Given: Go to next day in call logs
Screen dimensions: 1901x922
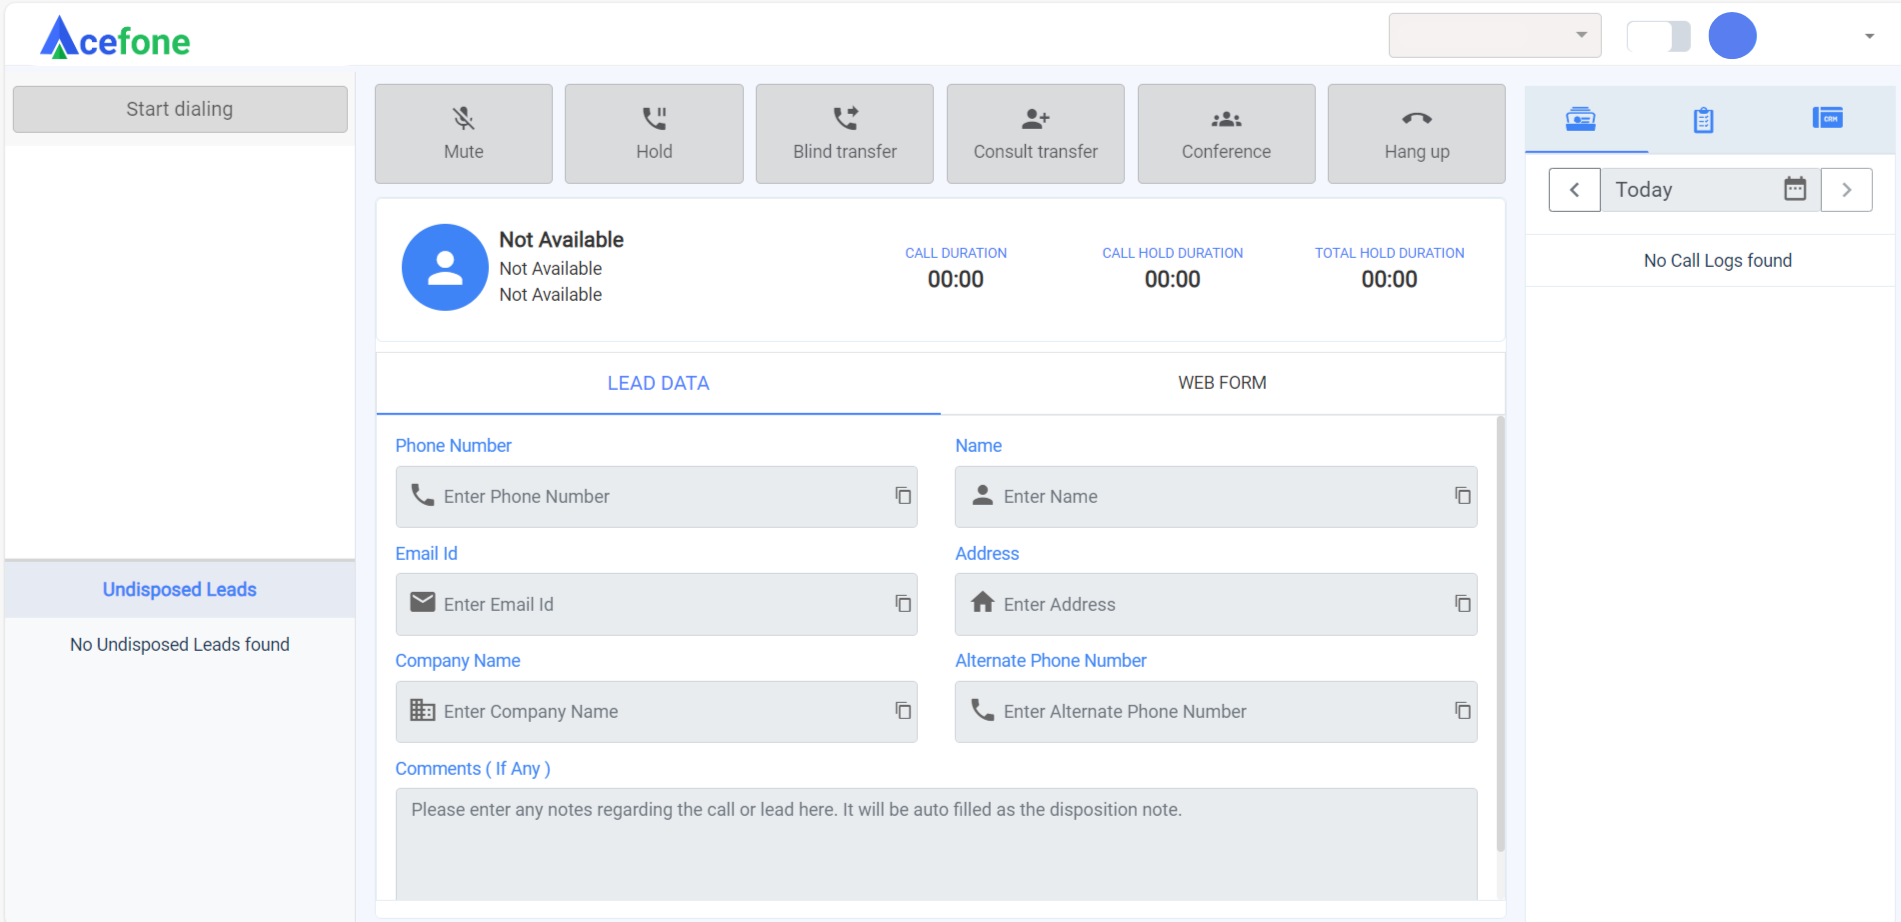Looking at the screenshot, I should tap(1846, 190).
